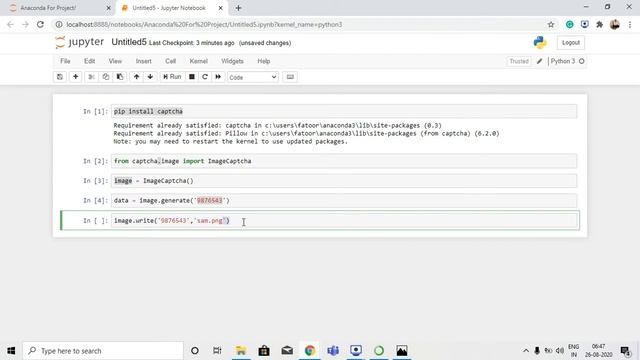The height and width of the screenshot is (360, 640).
Task: Insert a cell below with the plus icon
Action: [76, 77]
